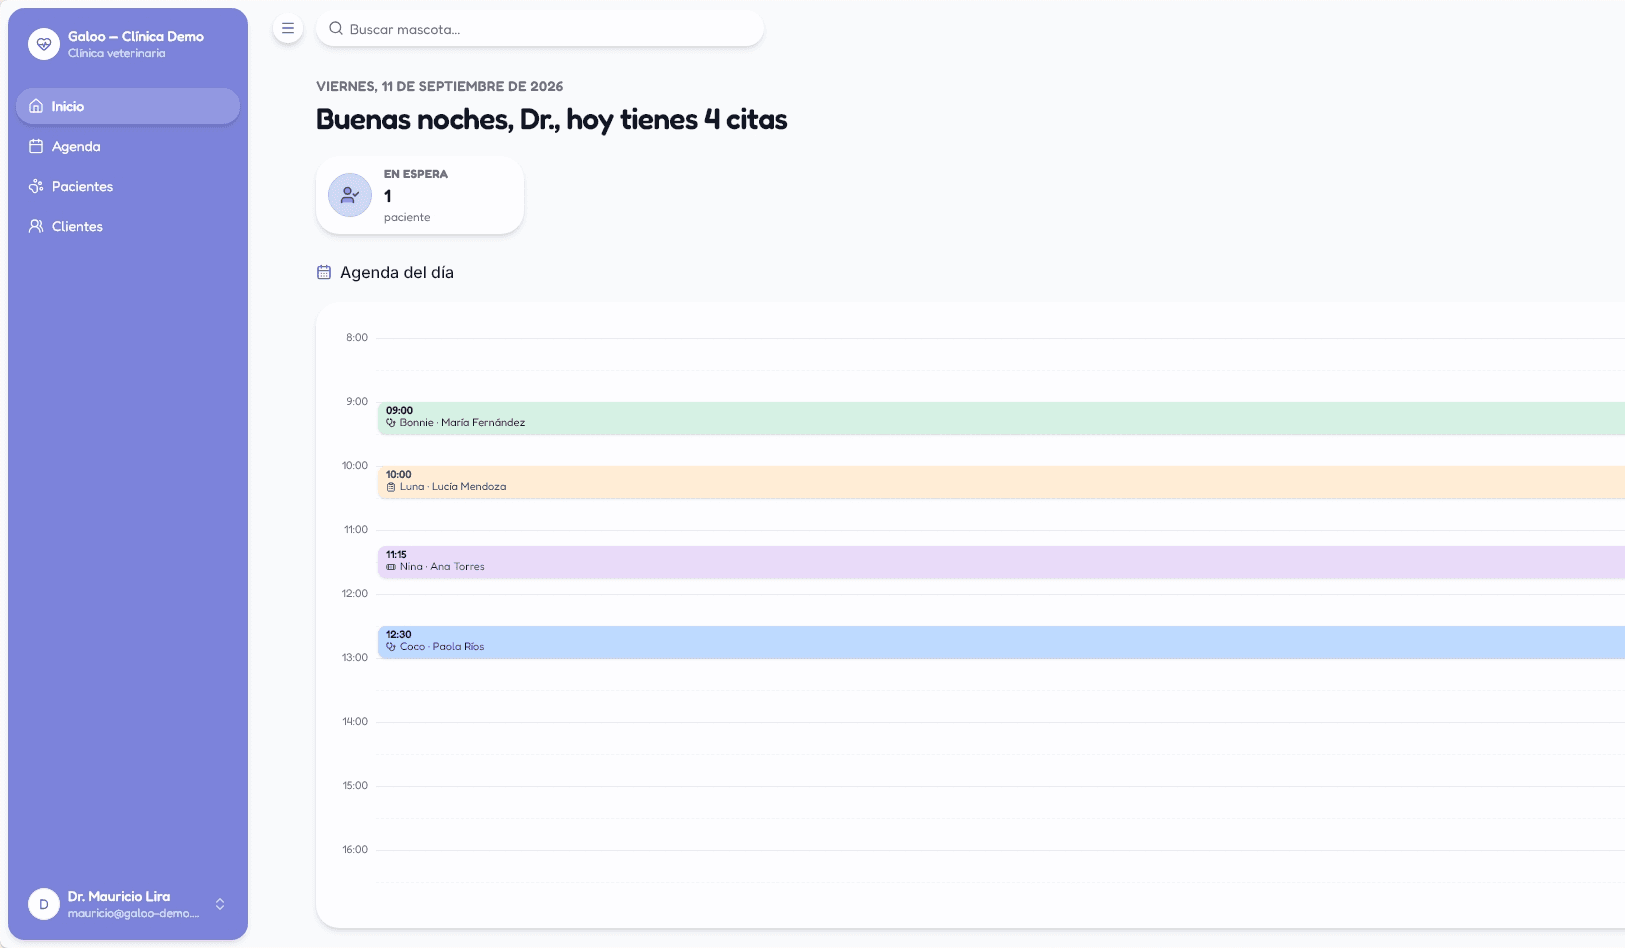Open Clientes from the sidebar
Viewport: 1625px width, 948px height.
[128, 226]
